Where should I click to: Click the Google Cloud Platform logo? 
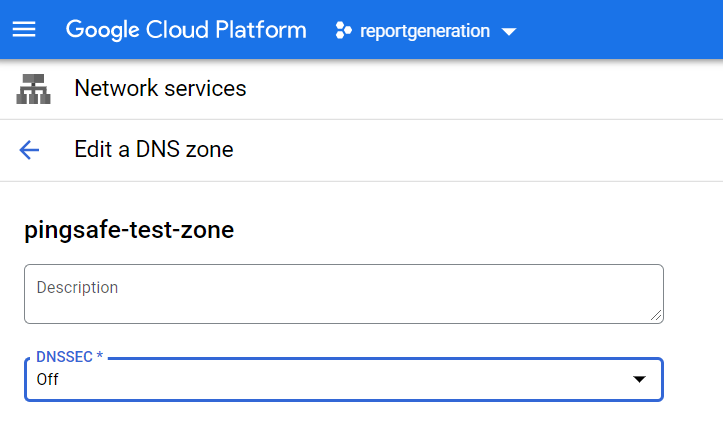click(186, 30)
